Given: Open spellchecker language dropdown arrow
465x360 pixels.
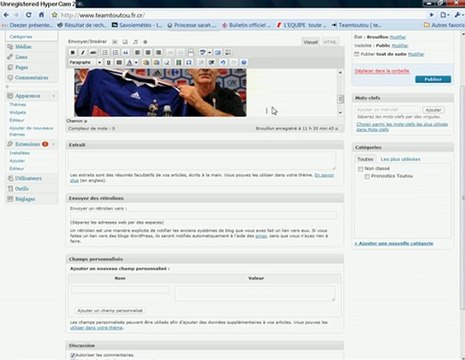Looking at the screenshot, I should coord(210,52).
